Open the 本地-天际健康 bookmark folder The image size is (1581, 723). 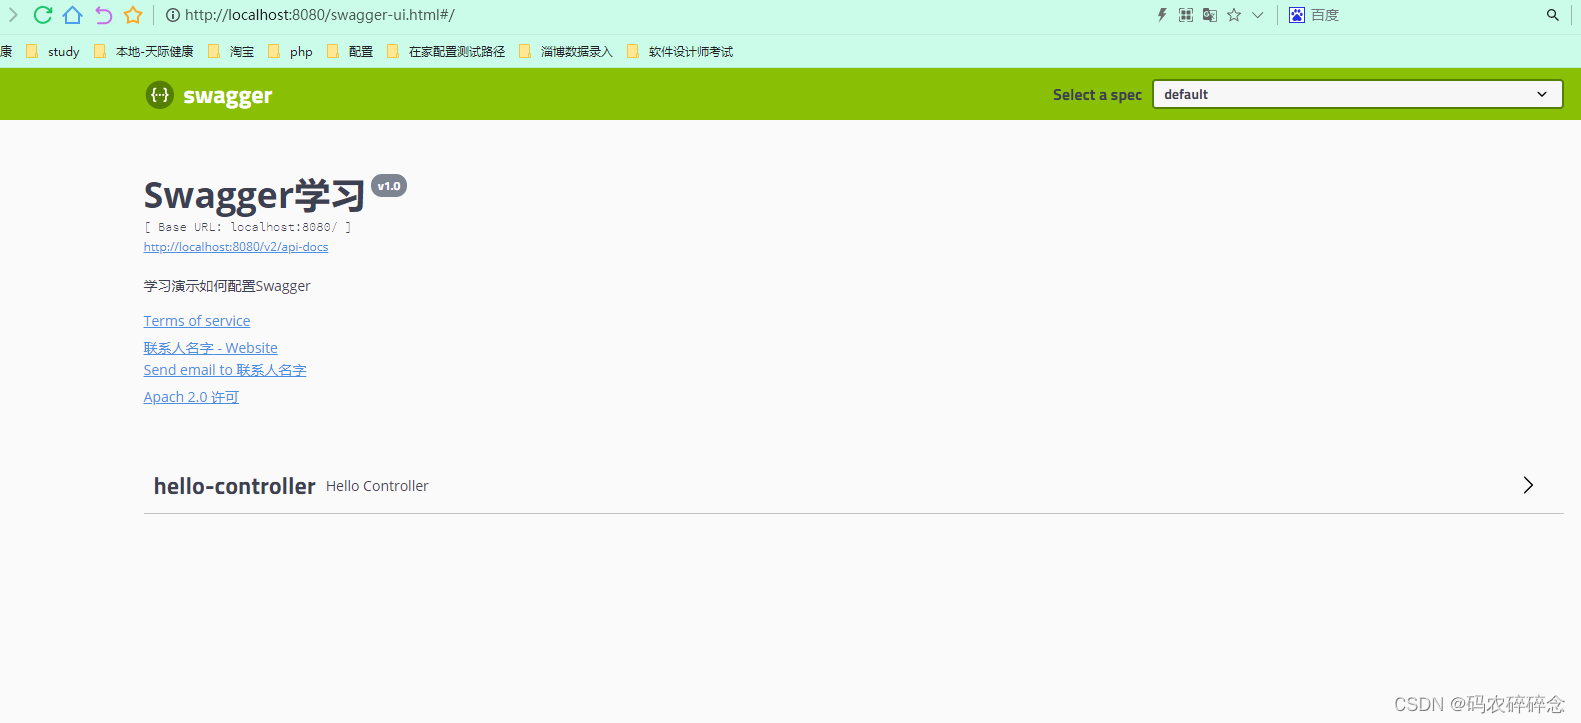pos(144,52)
